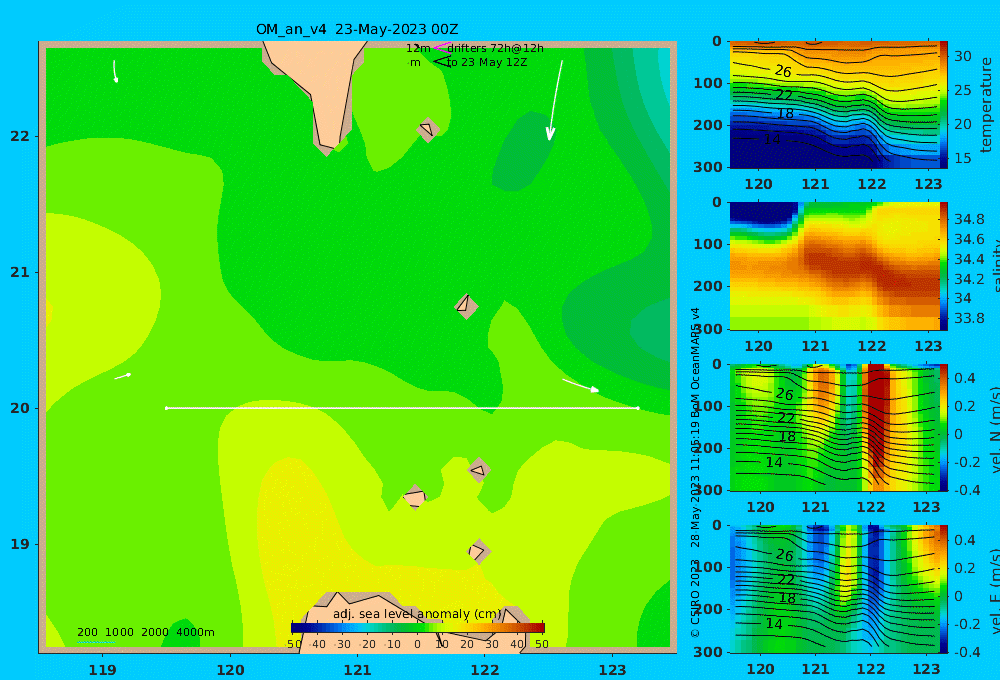Click the small white arrow near 119.2E 20.2N
This screenshot has height=680, width=1000.
[x=122, y=376]
